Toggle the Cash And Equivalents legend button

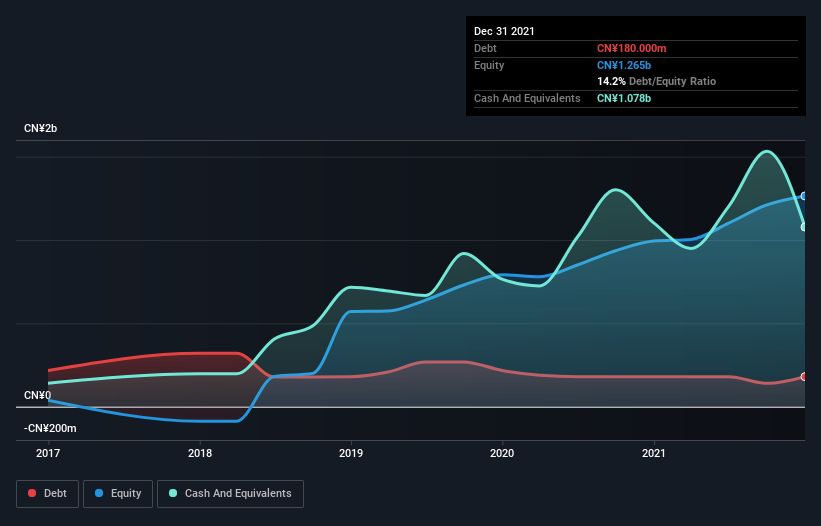(x=230, y=494)
